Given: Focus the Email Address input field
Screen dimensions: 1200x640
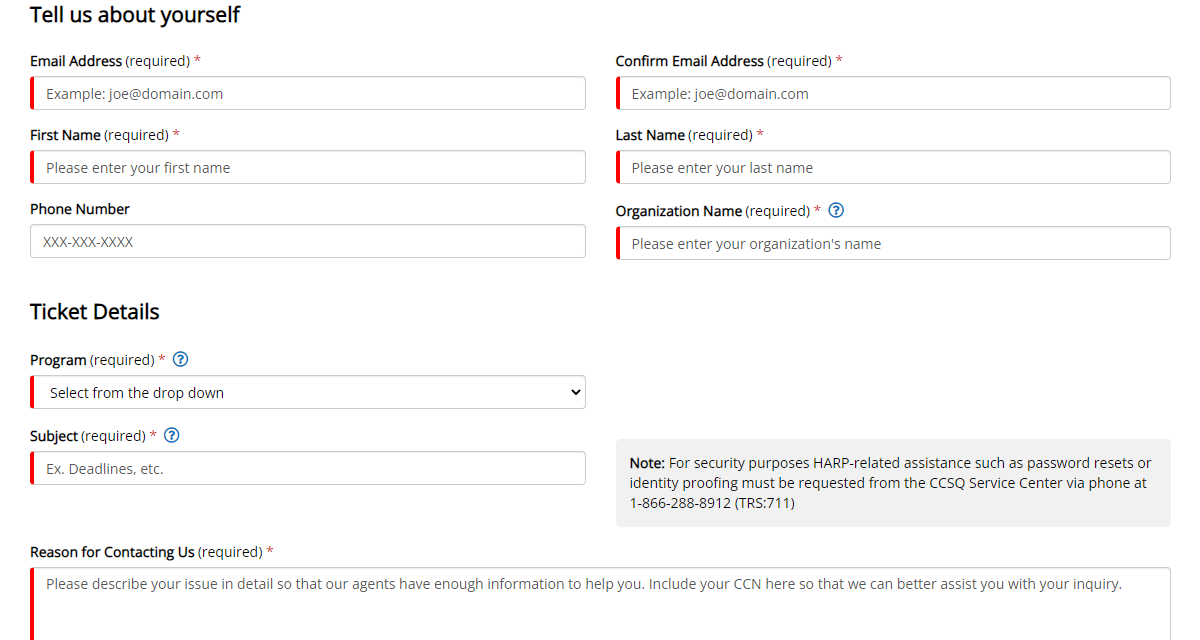Looking at the screenshot, I should pyautogui.click(x=308, y=94).
